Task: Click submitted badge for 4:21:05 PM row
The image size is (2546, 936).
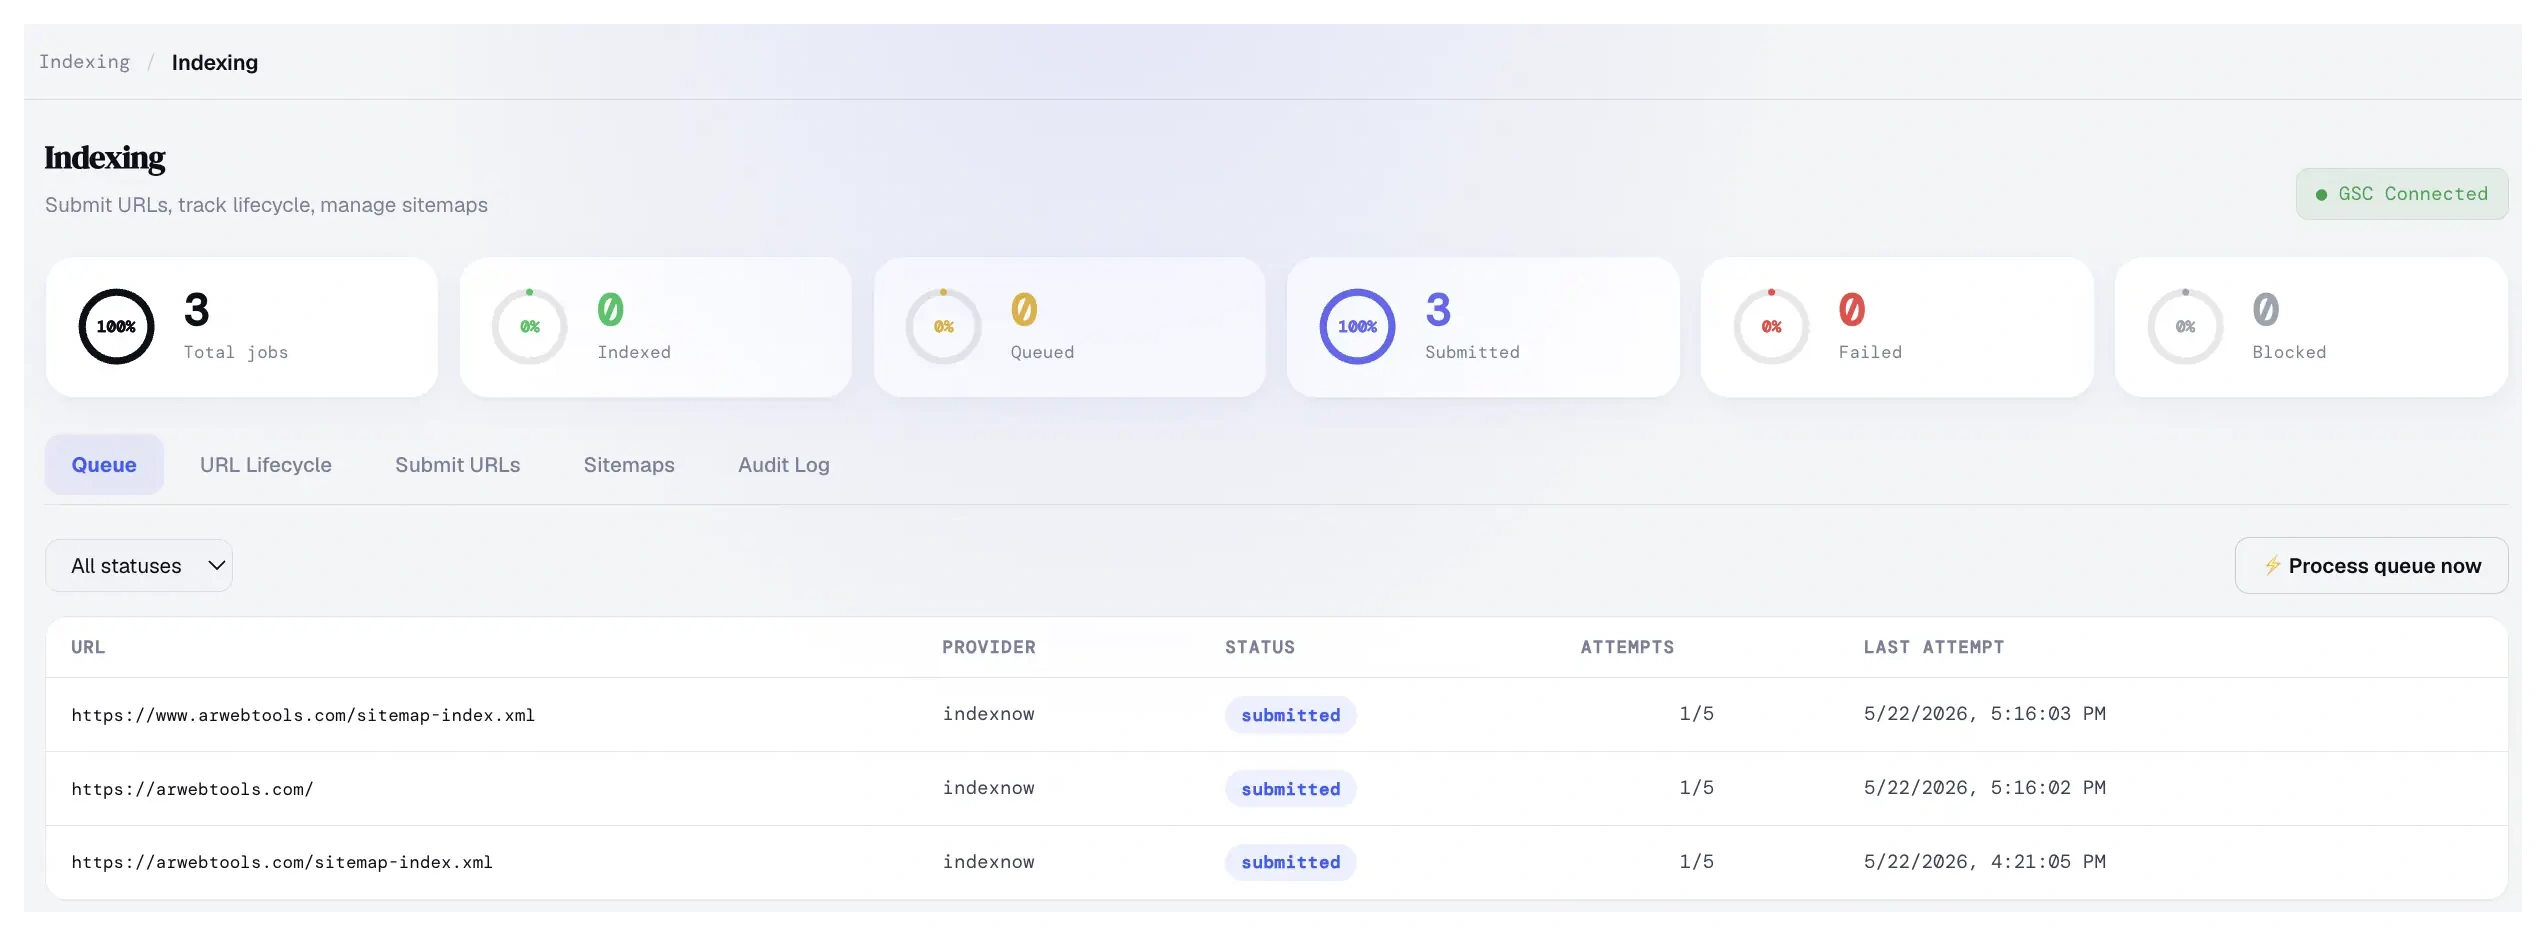Action: pos(1291,862)
